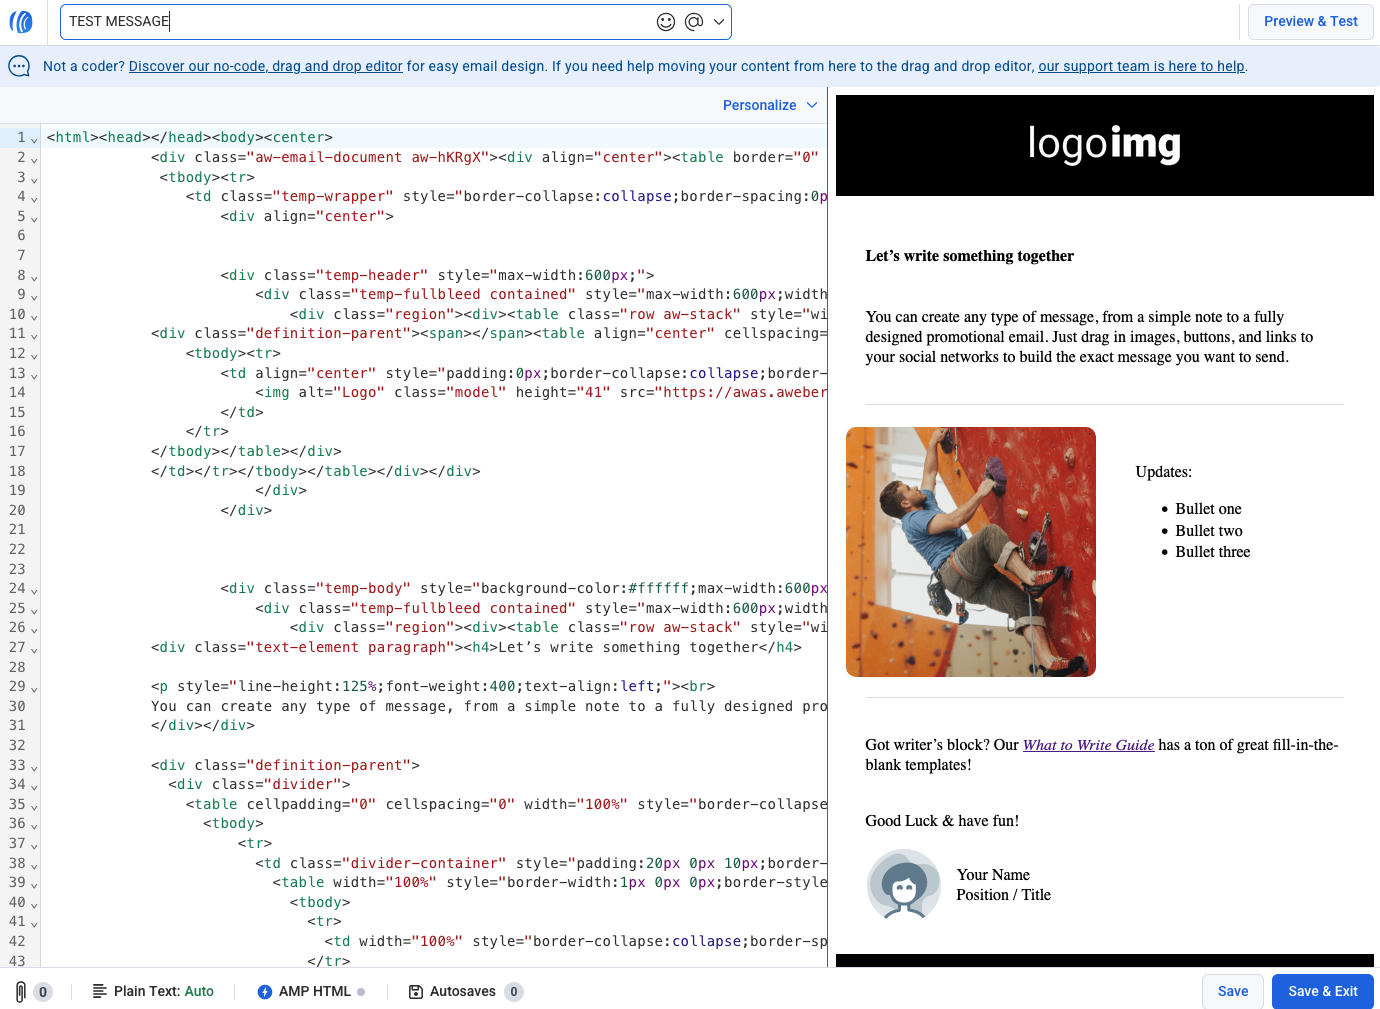Collapse code fold arrow on line 1

pos(34,139)
